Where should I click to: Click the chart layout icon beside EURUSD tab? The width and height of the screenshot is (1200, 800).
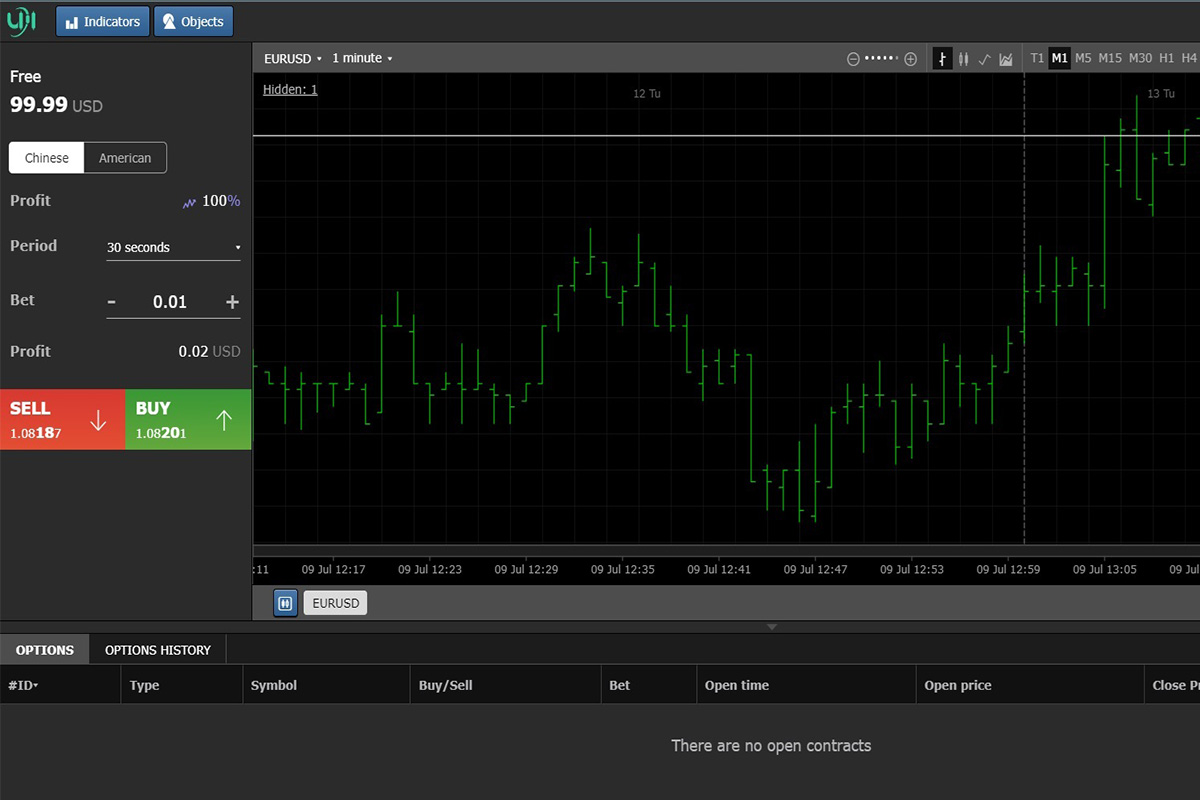[285, 603]
